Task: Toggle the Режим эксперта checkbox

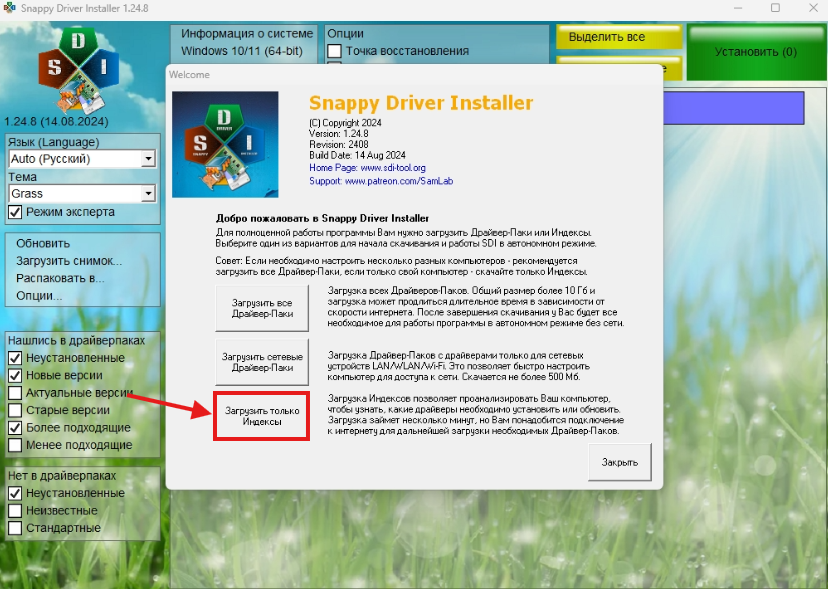Action: pyautogui.click(x=15, y=212)
